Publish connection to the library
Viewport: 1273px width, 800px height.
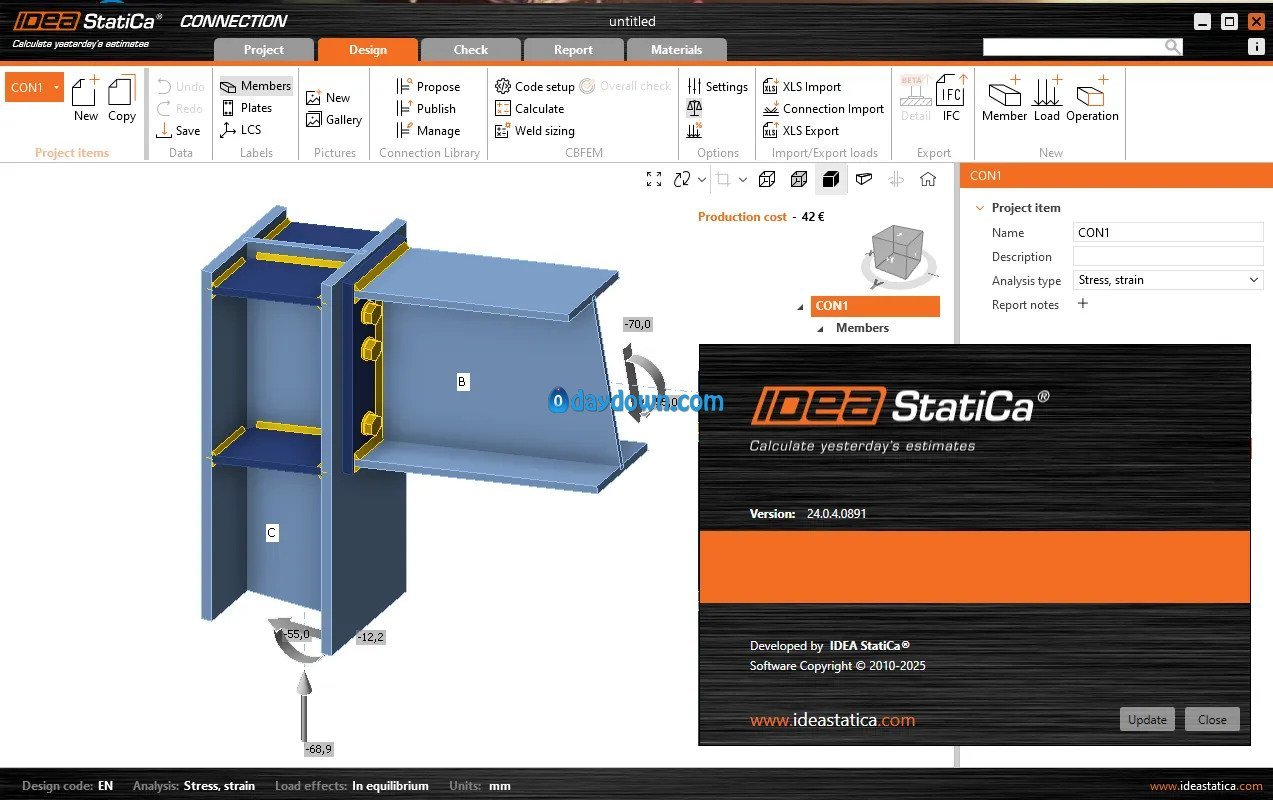426,109
